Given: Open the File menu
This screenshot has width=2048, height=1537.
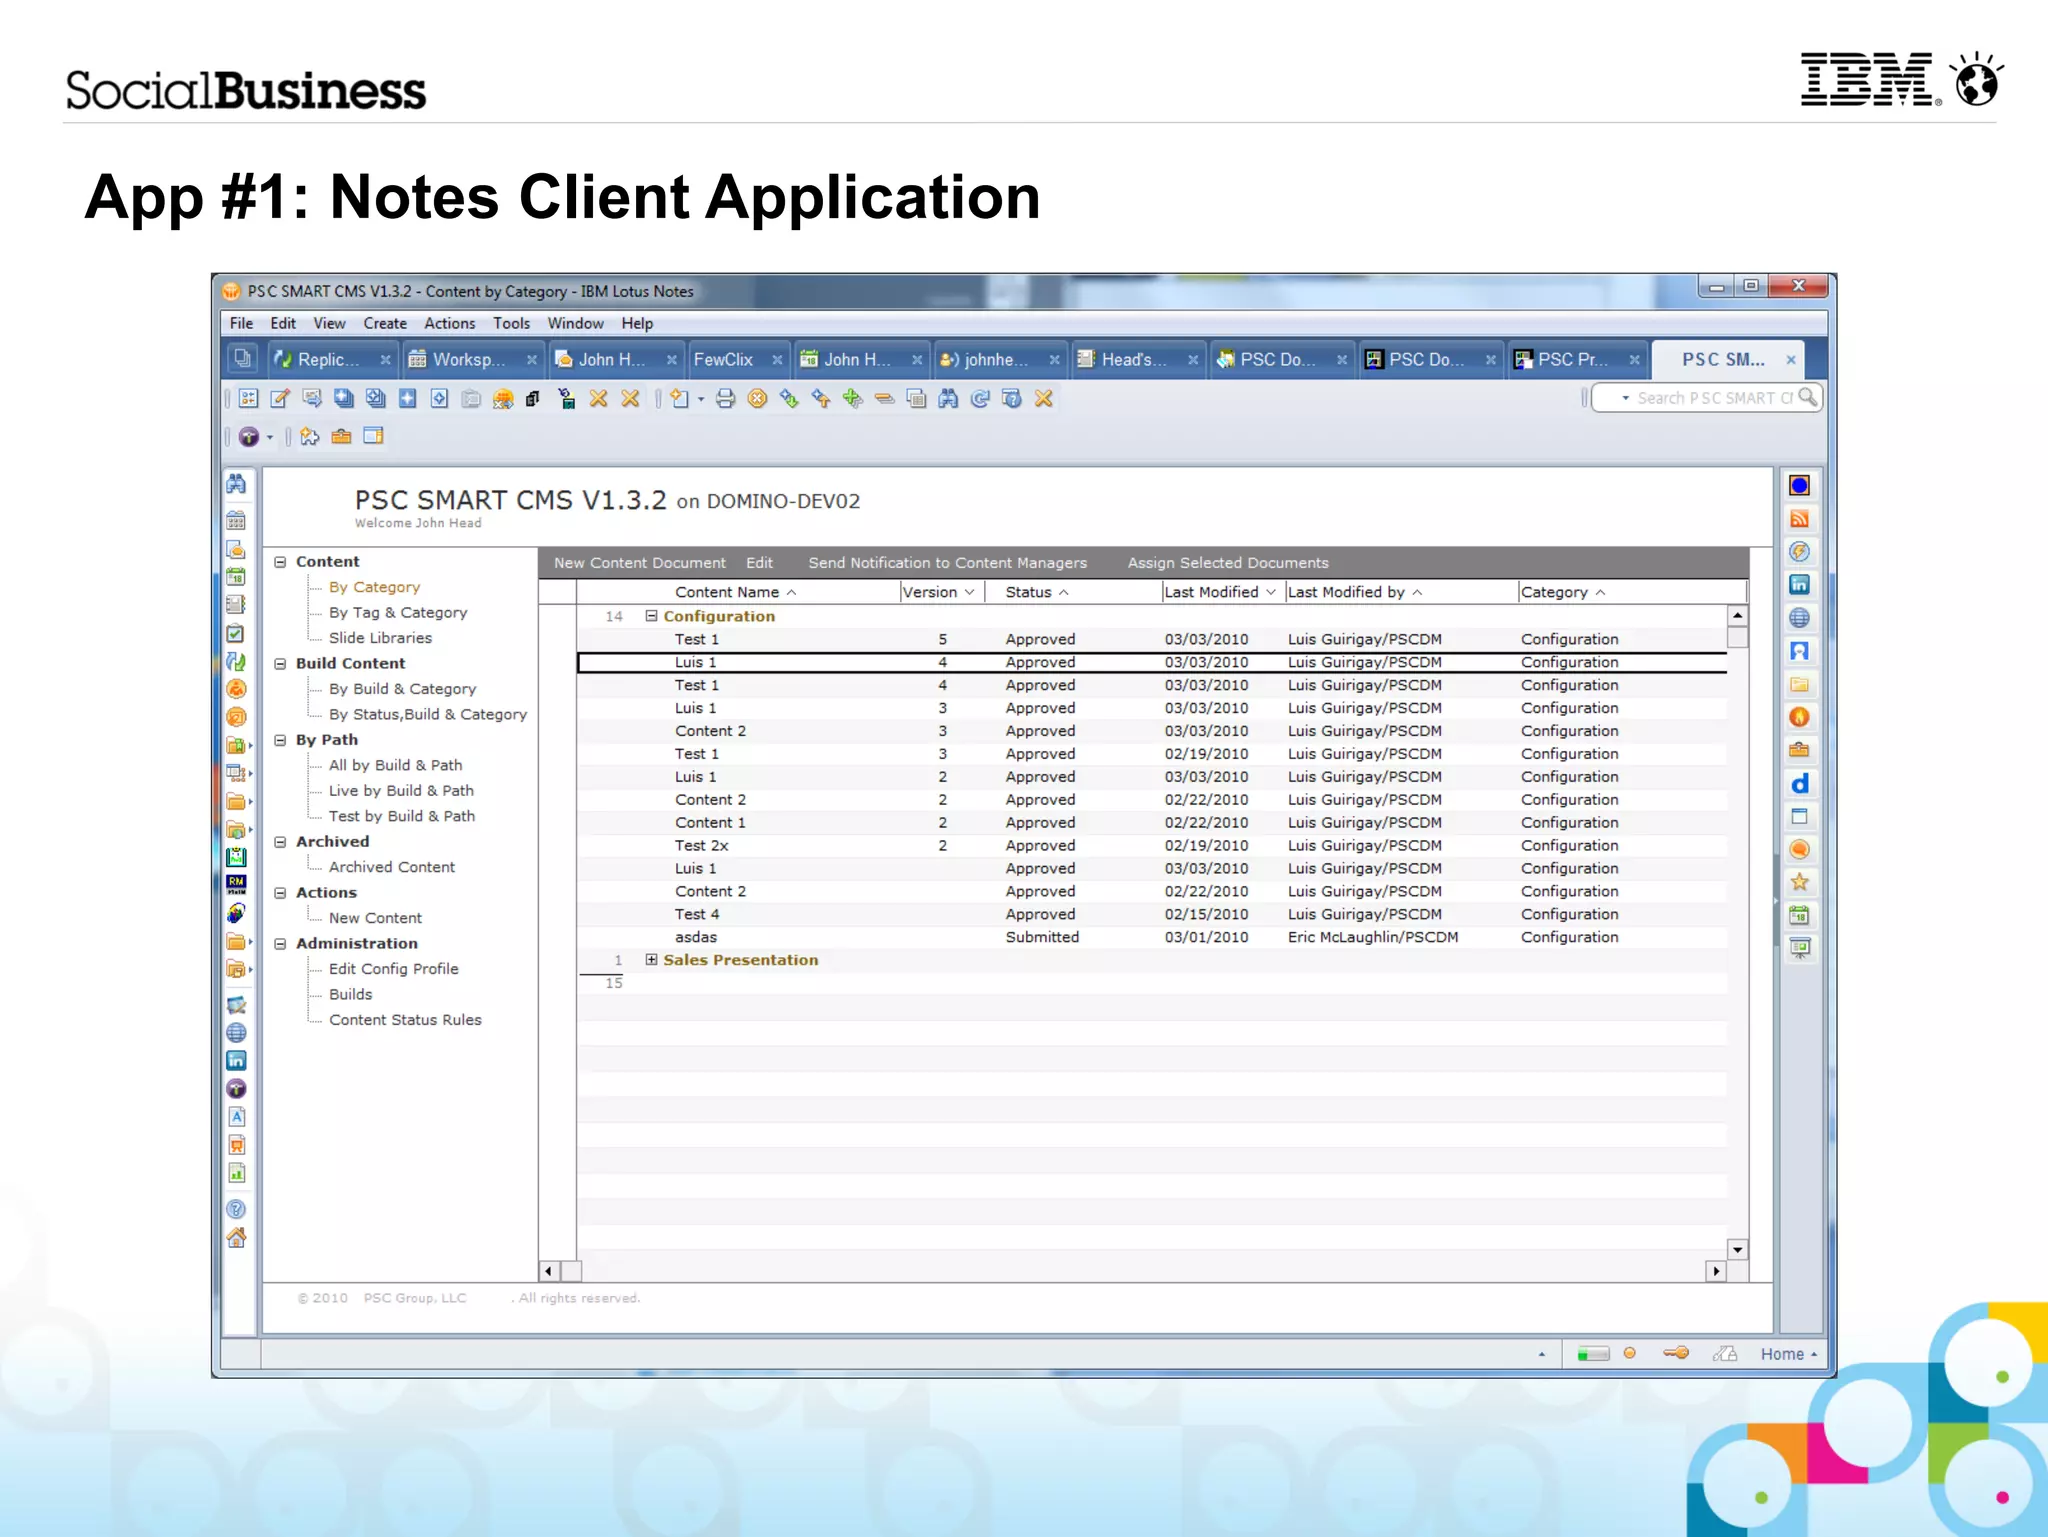Looking at the screenshot, I should tap(241, 323).
